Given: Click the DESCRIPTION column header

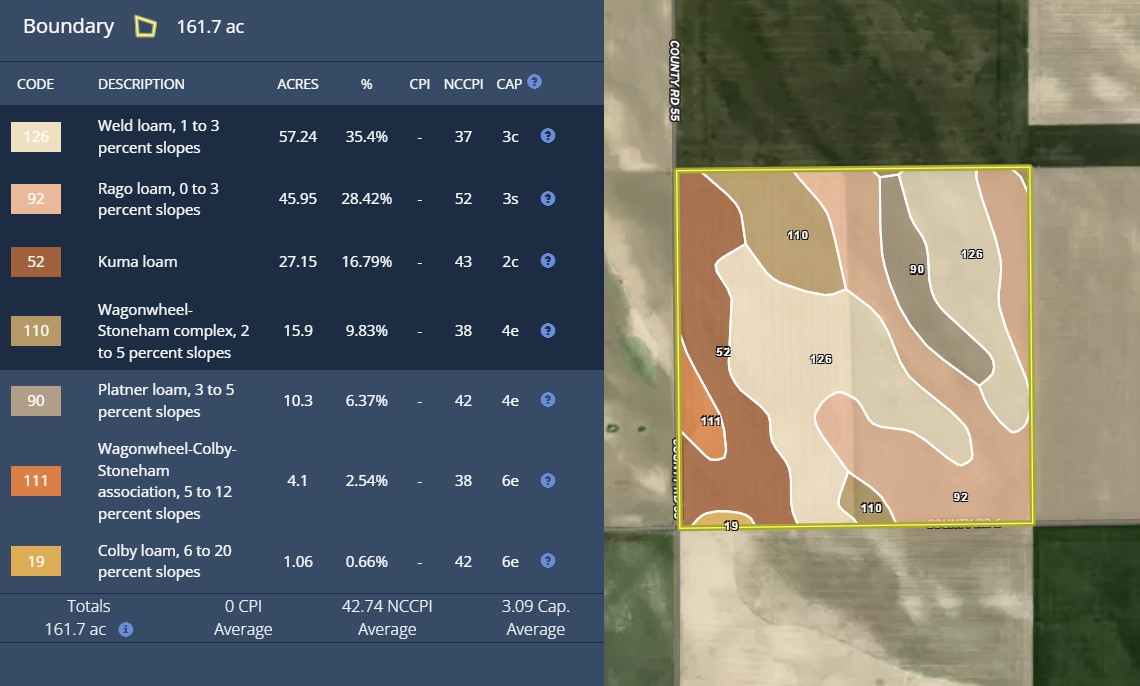Looking at the screenshot, I should [x=141, y=84].
